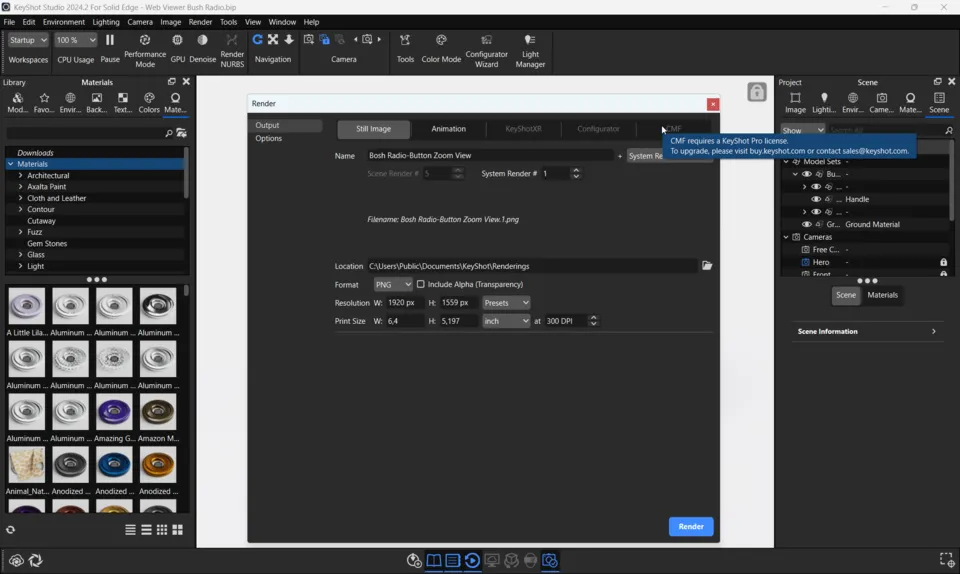Open the Favorites library tab
Image resolution: width=960 pixels, height=574 pixels.
[x=44, y=103]
